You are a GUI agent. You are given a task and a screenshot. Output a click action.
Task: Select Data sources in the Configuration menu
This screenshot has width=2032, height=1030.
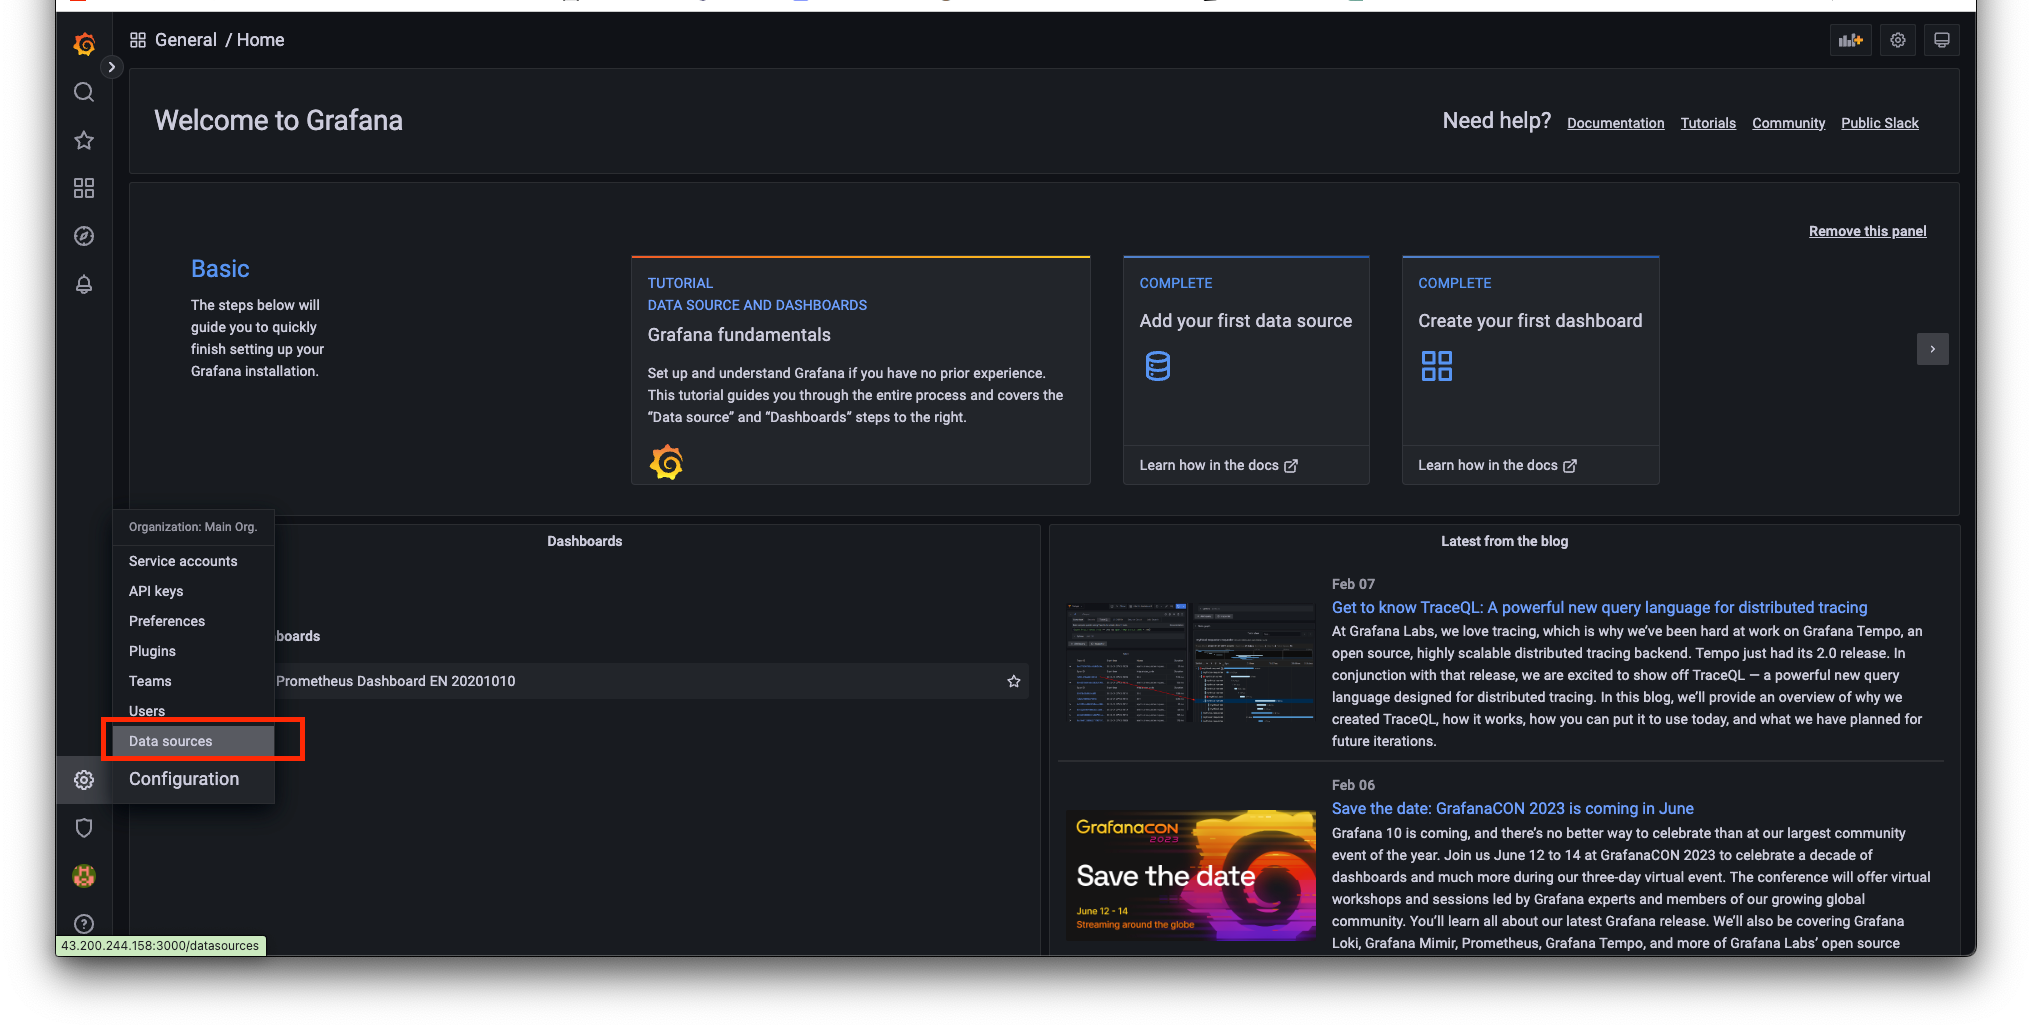click(x=193, y=741)
